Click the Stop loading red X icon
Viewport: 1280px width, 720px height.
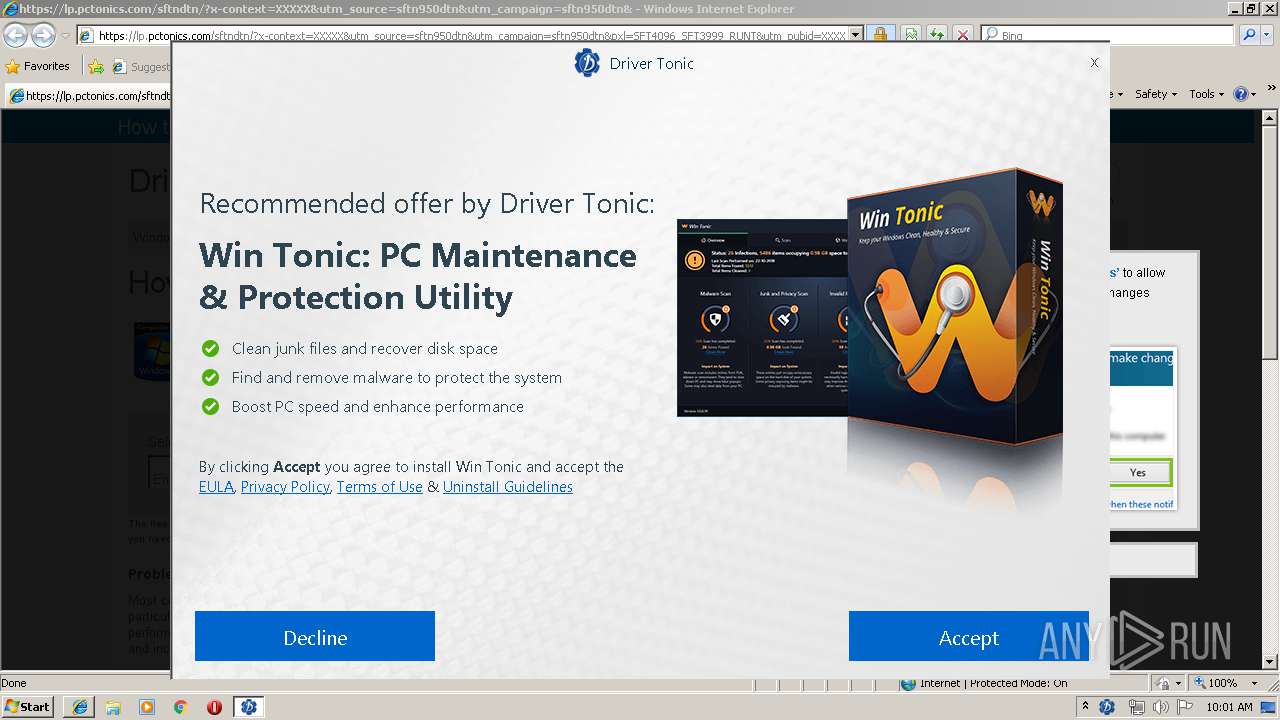pos(962,35)
